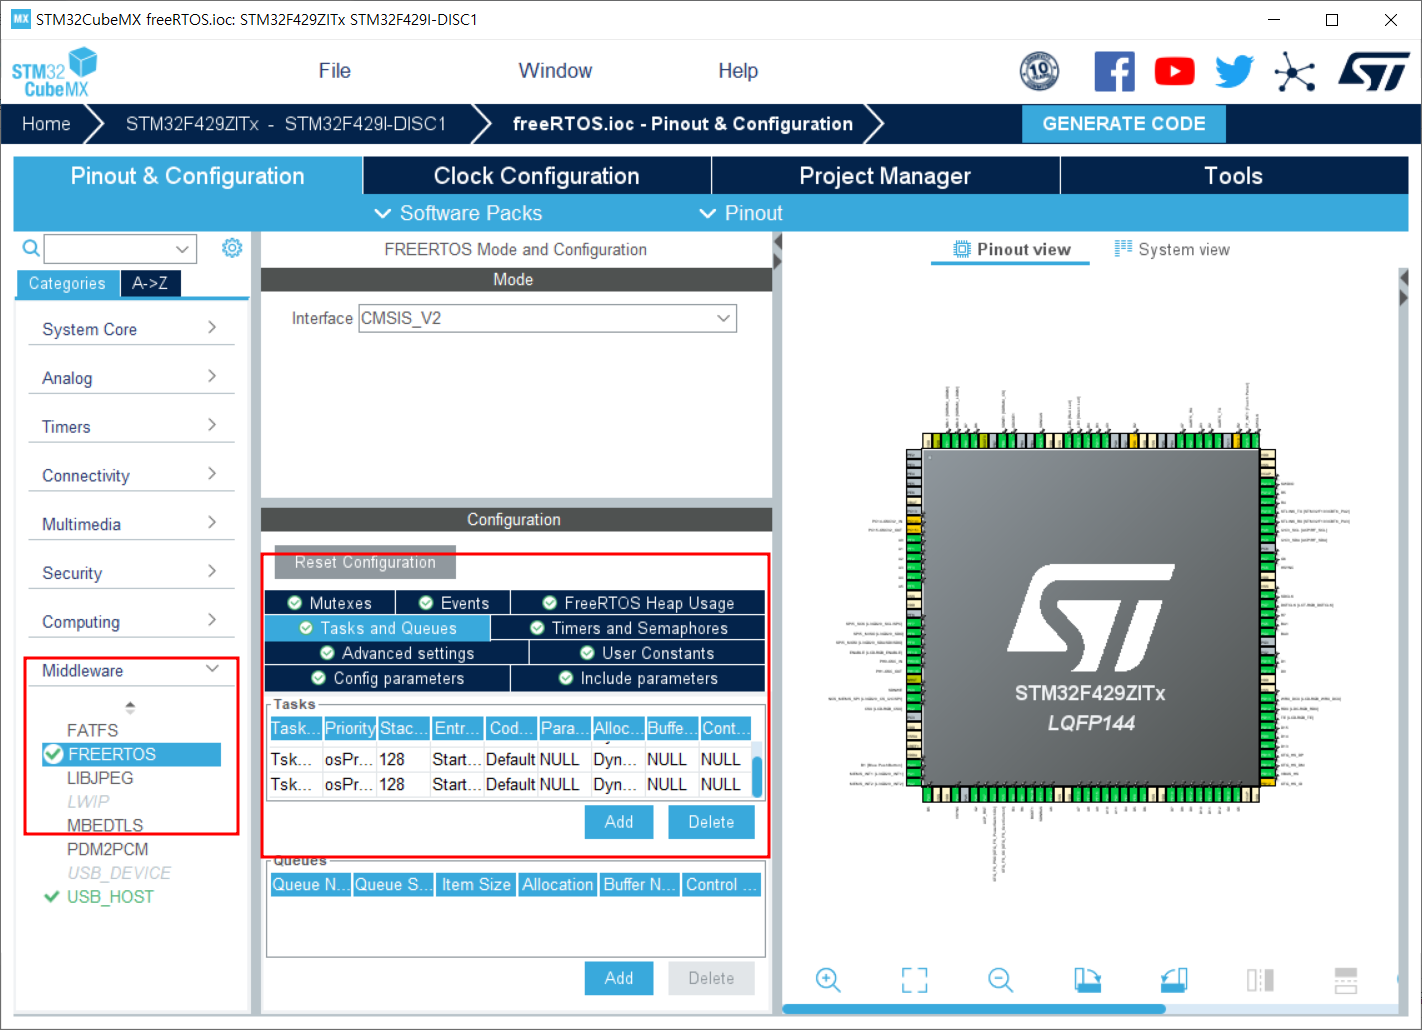
Task: Zoom out of the chip pinout
Action: pyautogui.click(x=1000, y=980)
